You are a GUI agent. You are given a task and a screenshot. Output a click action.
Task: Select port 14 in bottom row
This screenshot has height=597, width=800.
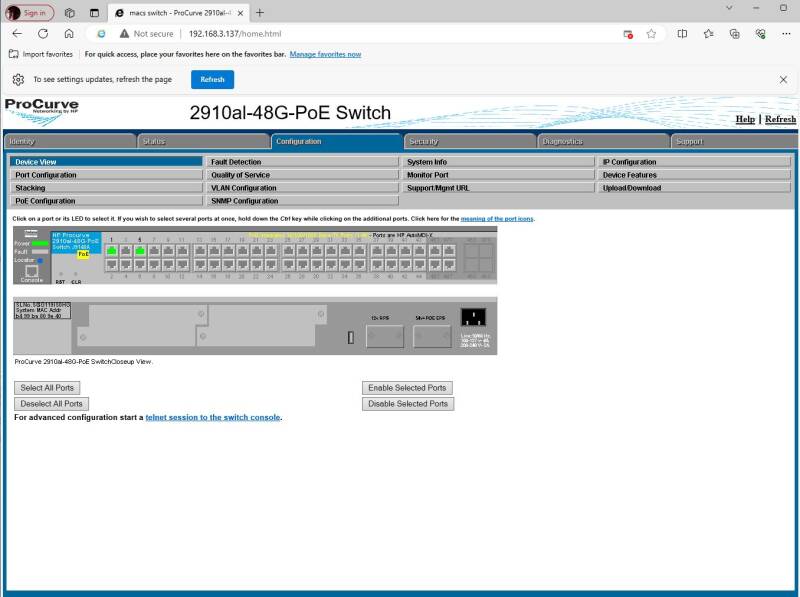[201, 264]
